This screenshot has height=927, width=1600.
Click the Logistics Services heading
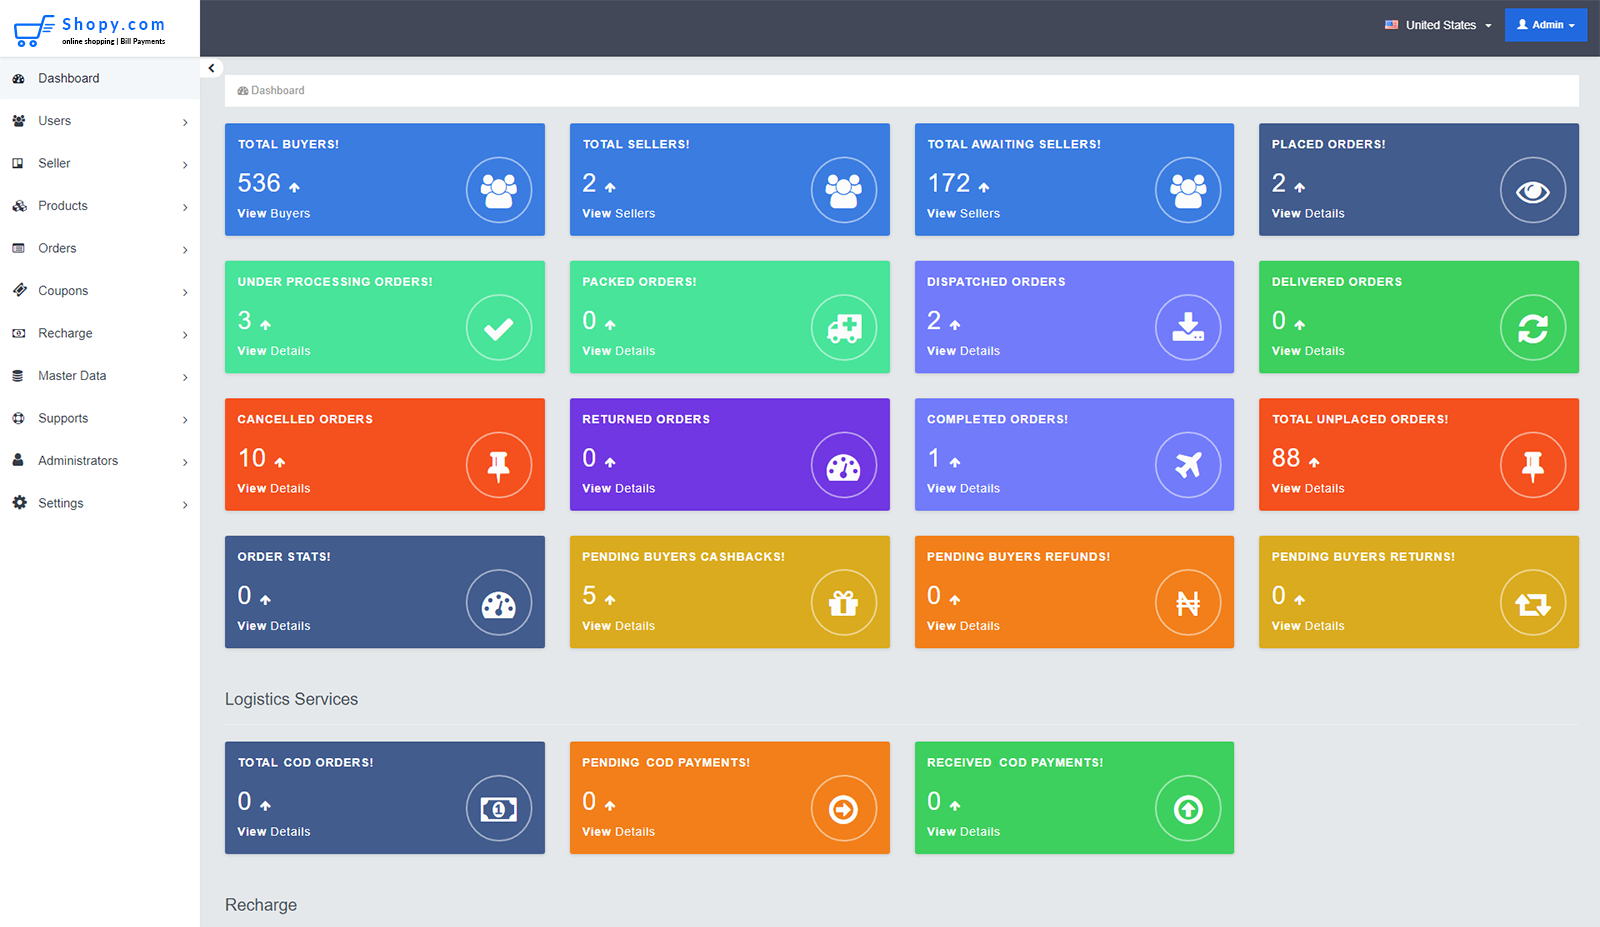pos(291,699)
